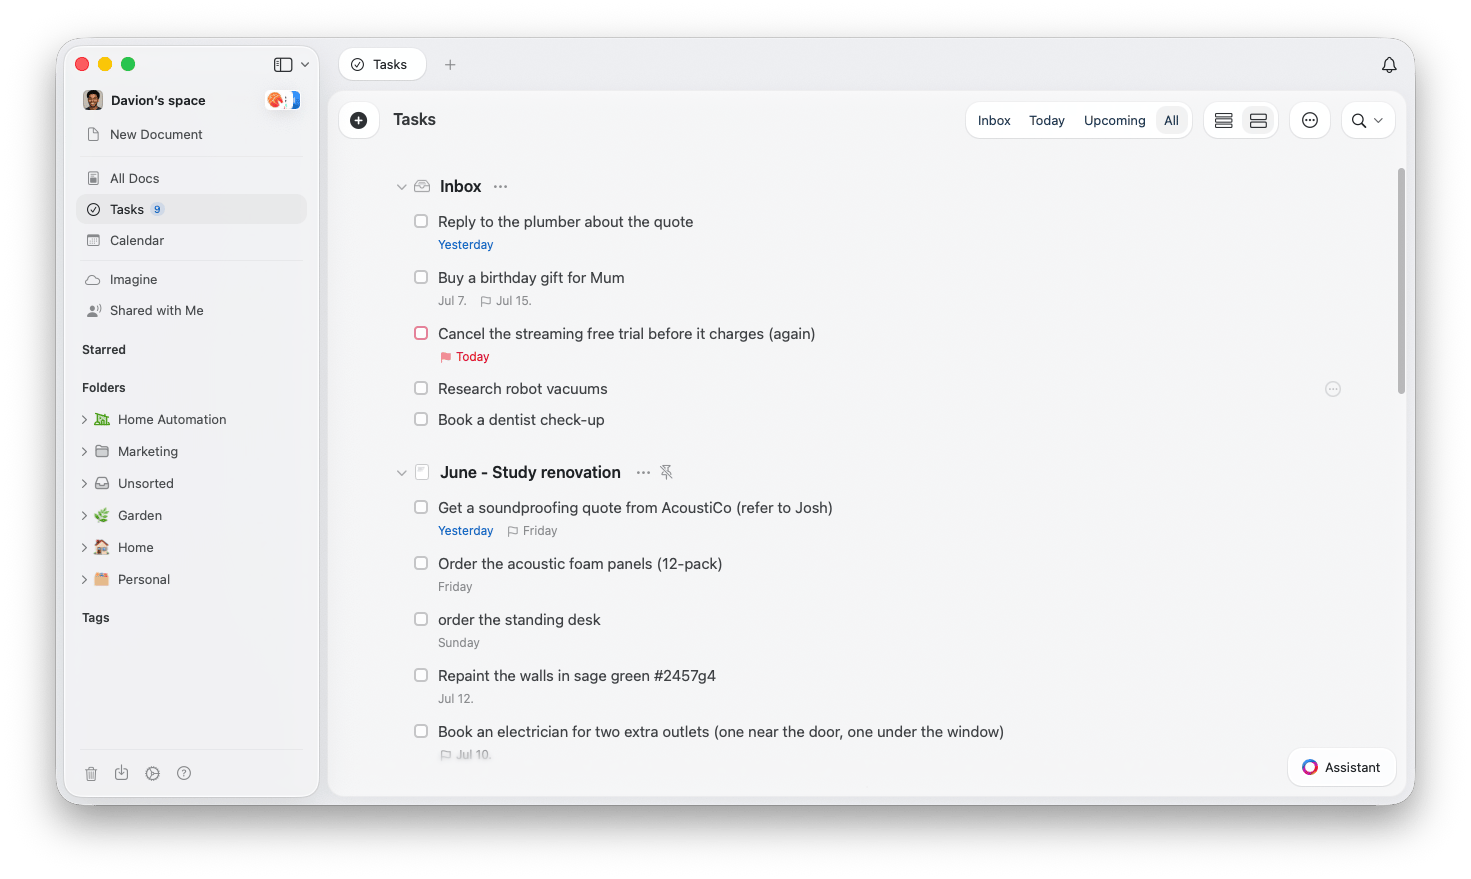Open settings gear in sidebar footer

[x=152, y=773]
